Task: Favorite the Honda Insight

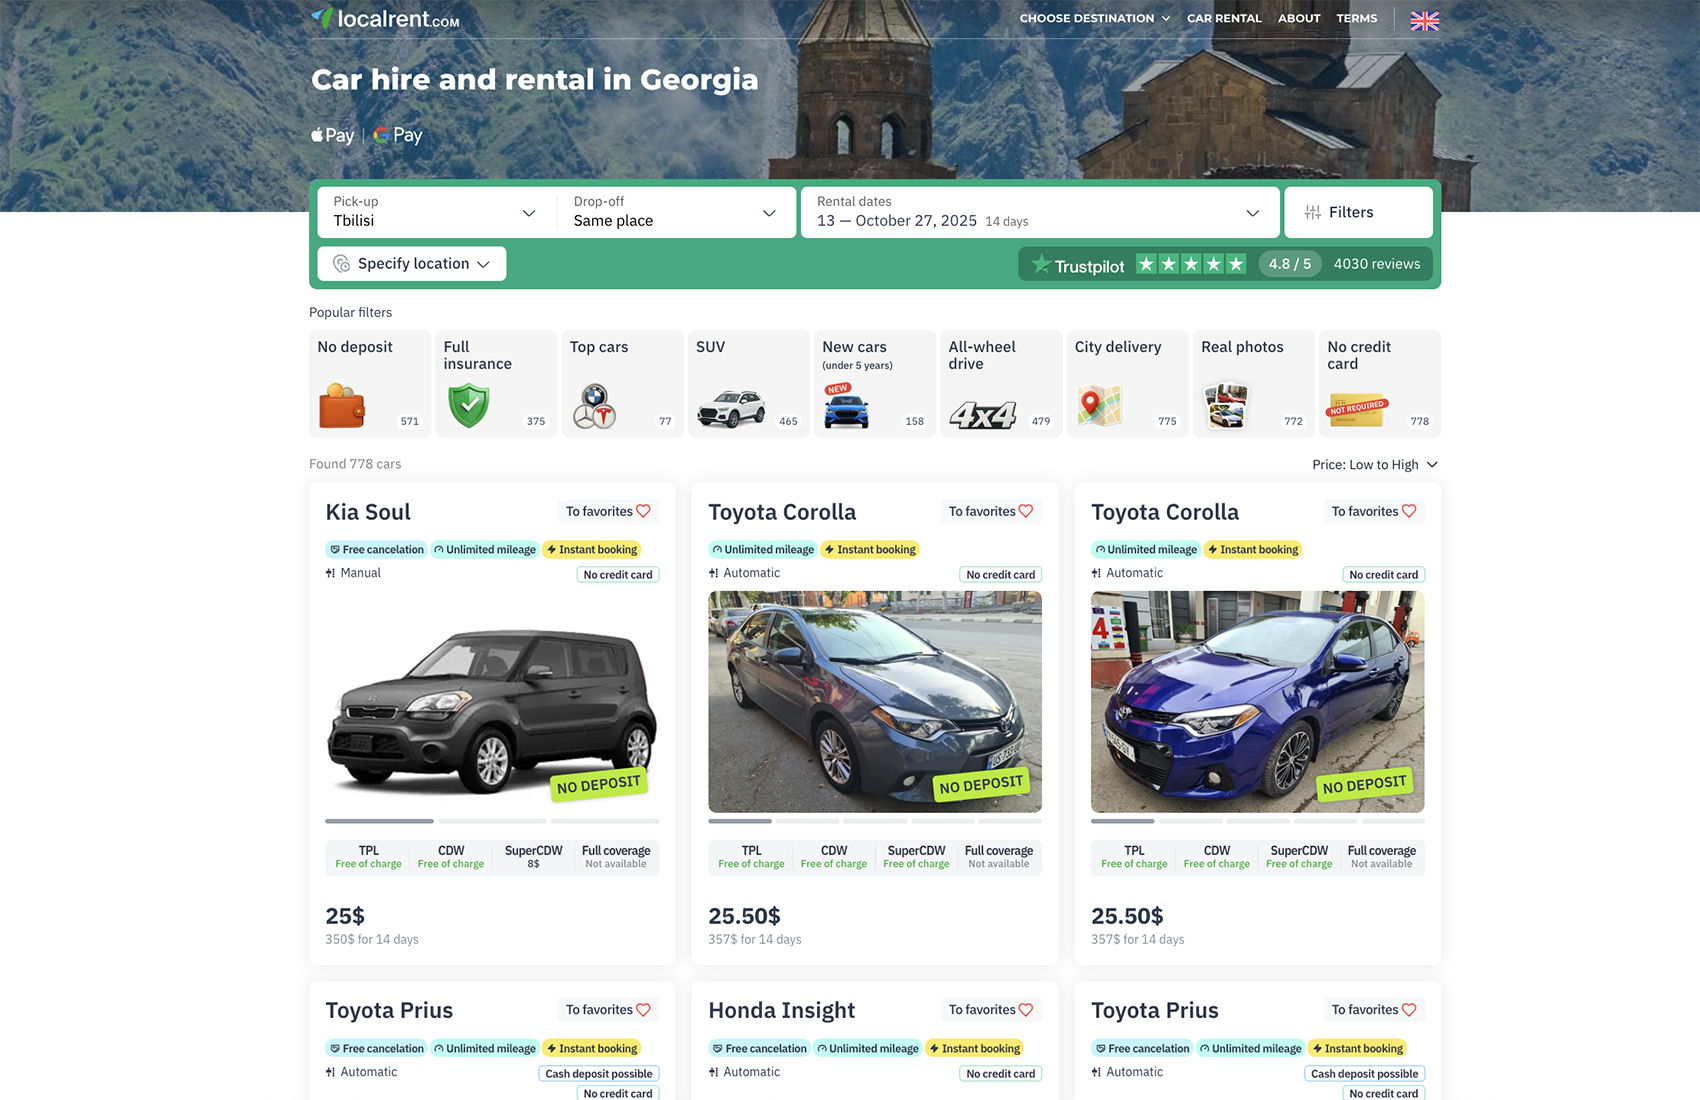Action: tap(990, 1010)
